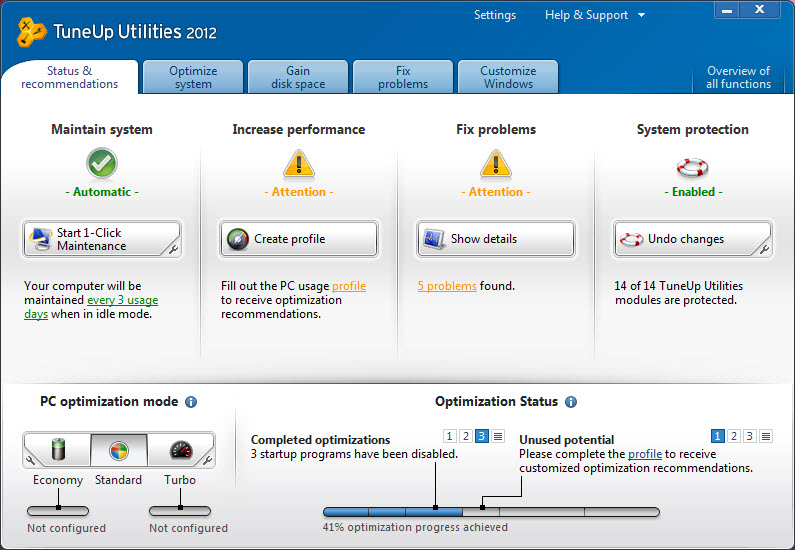The width and height of the screenshot is (795, 550).
Task: Show list view of Unused potential
Action: click(766, 436)
